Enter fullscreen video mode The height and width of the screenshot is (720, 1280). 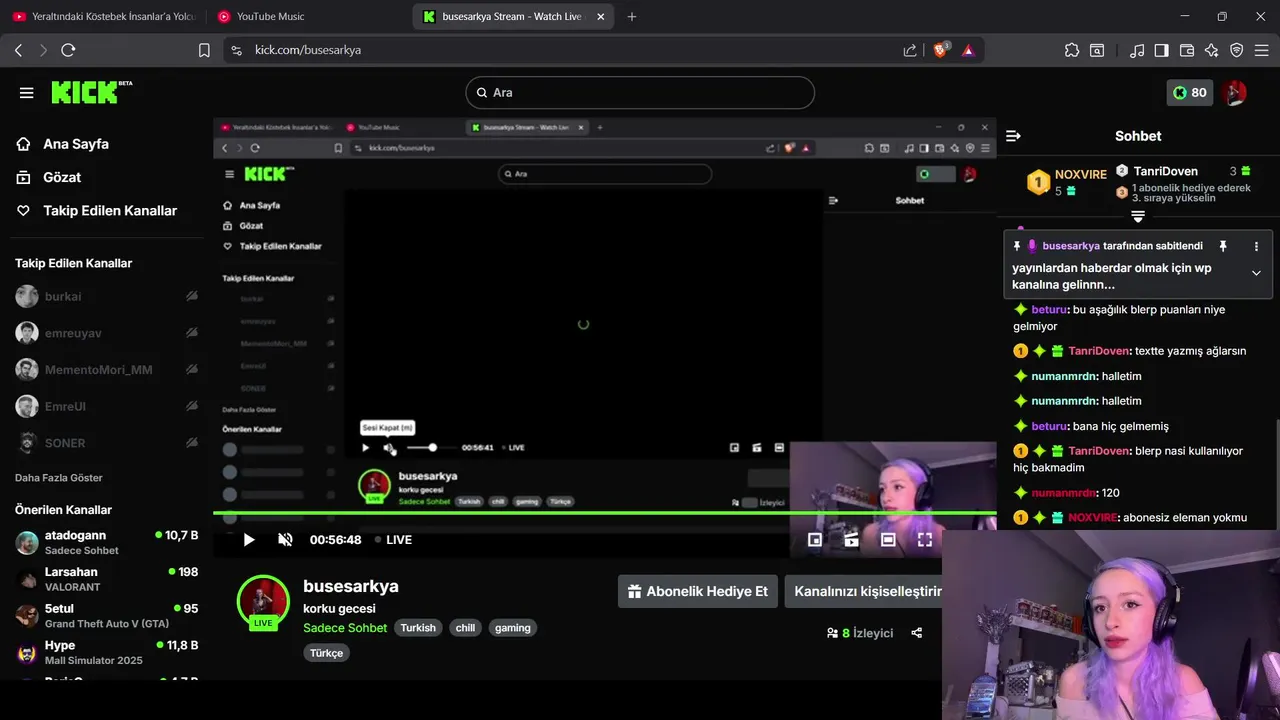(925, 540)
